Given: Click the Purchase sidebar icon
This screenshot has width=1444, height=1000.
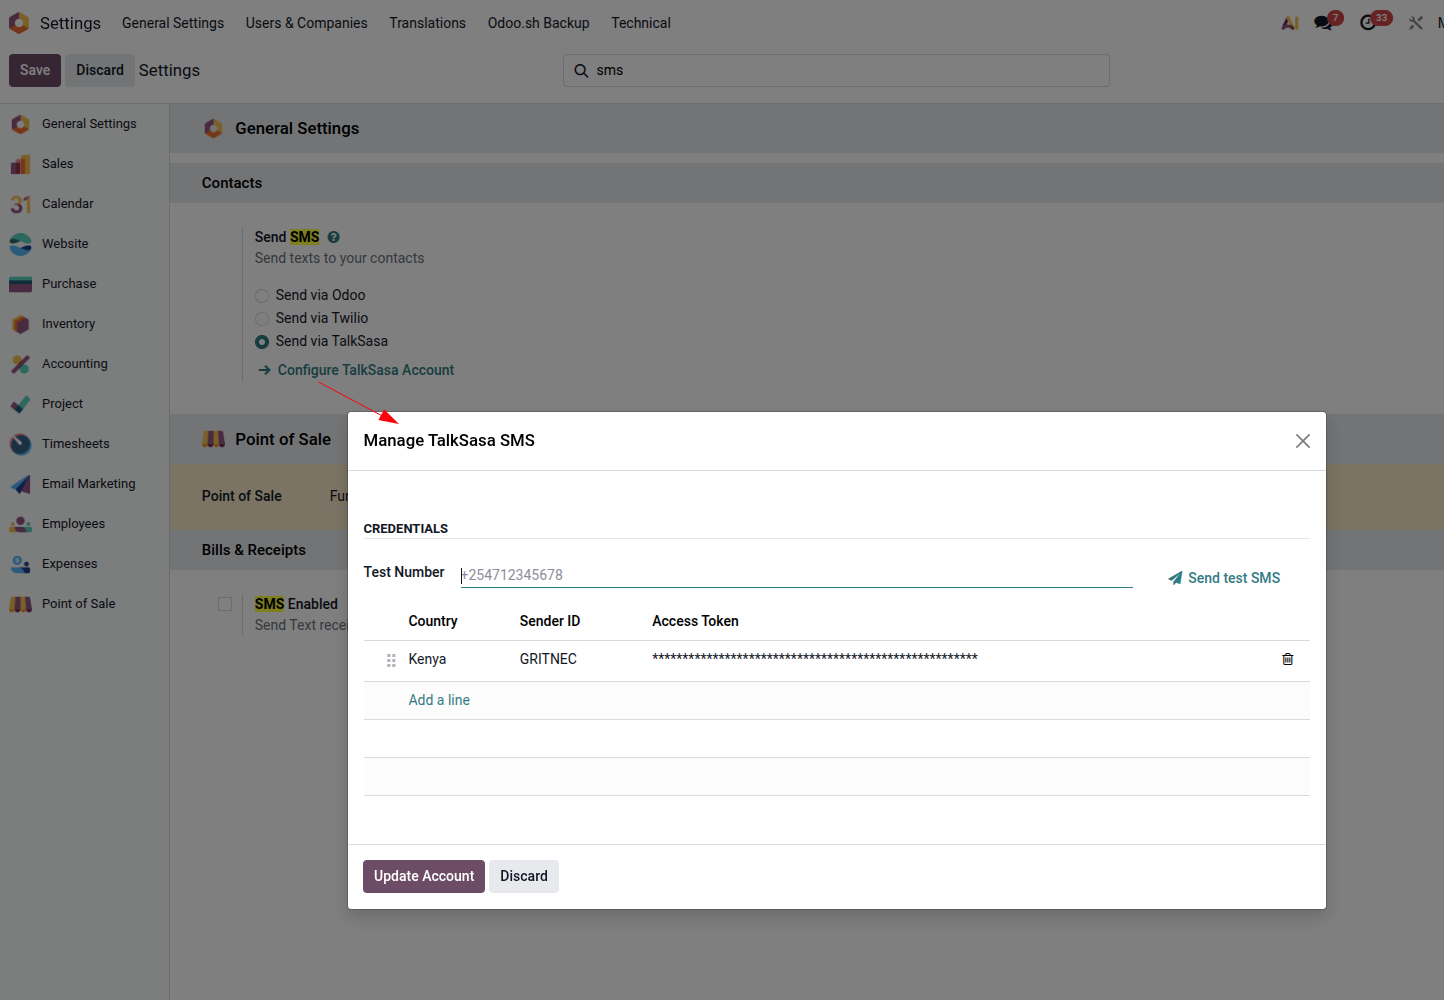Looking at the screenshot, I should pos(20,284).
